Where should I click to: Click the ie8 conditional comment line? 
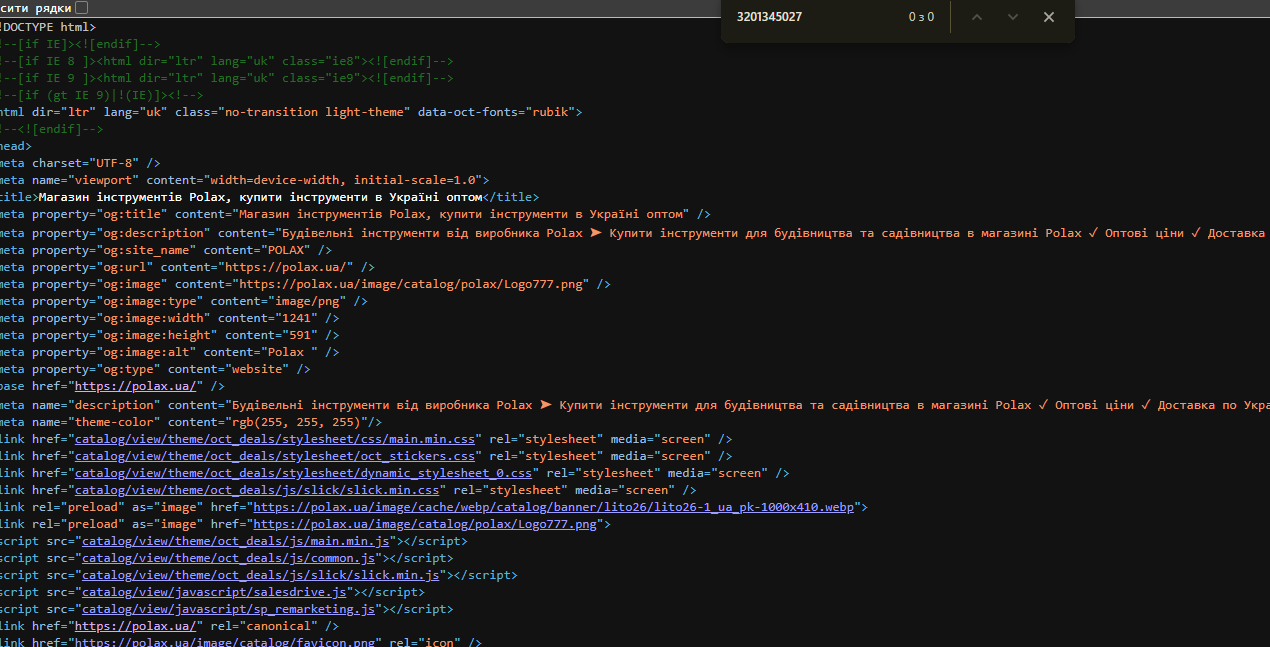click(226, 61)
